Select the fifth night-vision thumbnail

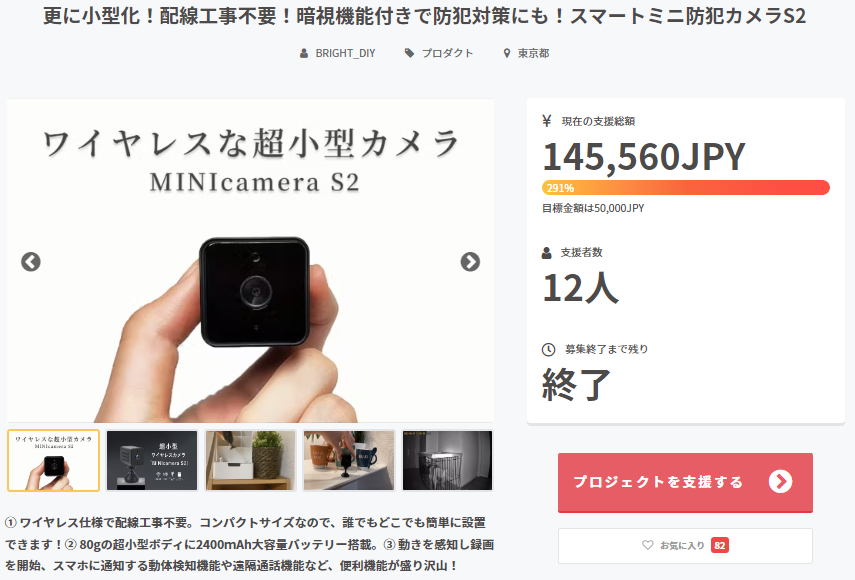coord(447,461)
